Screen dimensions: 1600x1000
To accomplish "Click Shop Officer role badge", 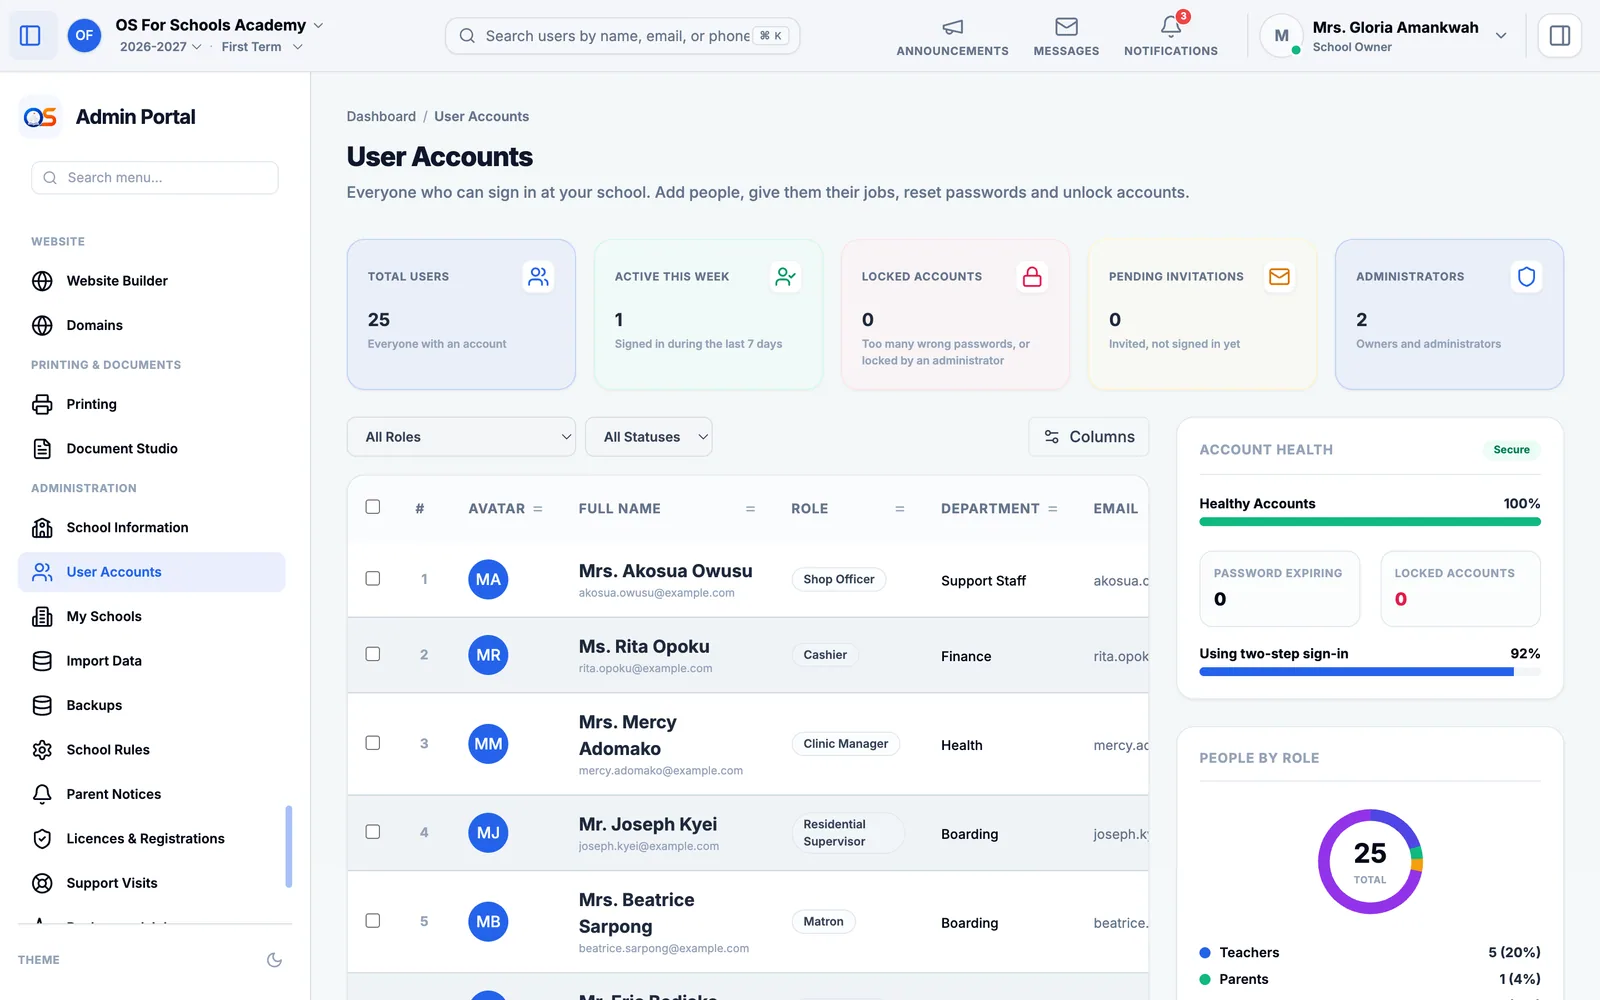I will pyautogui.click(x=839, y=580).
